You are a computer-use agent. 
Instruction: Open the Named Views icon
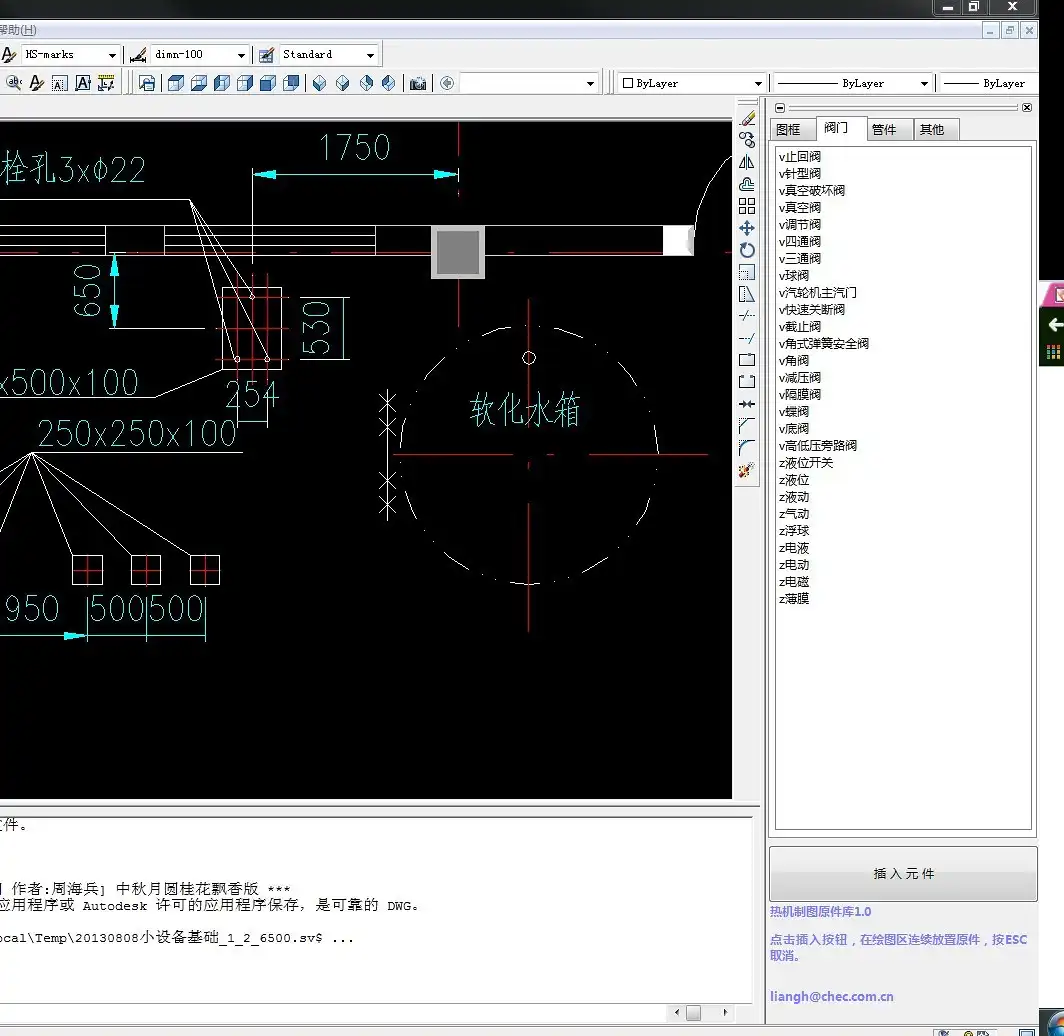click(147, 83)
